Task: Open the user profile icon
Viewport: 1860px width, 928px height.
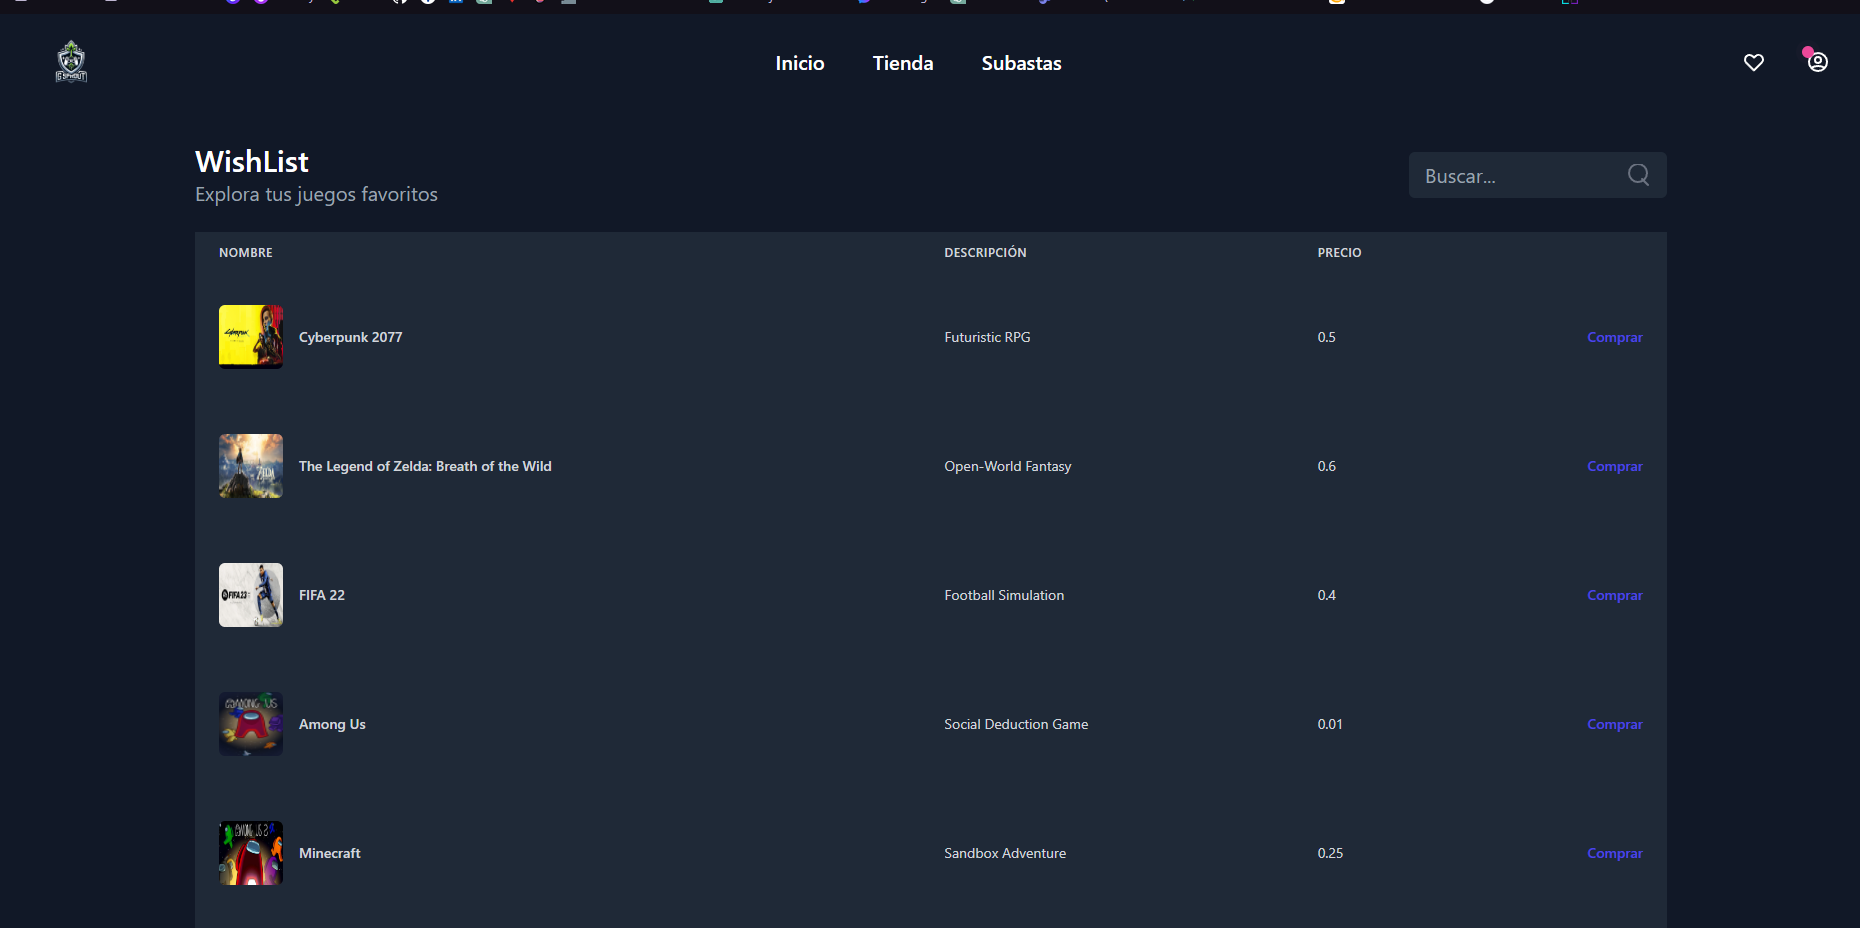Action: (x=1818, y=62)
